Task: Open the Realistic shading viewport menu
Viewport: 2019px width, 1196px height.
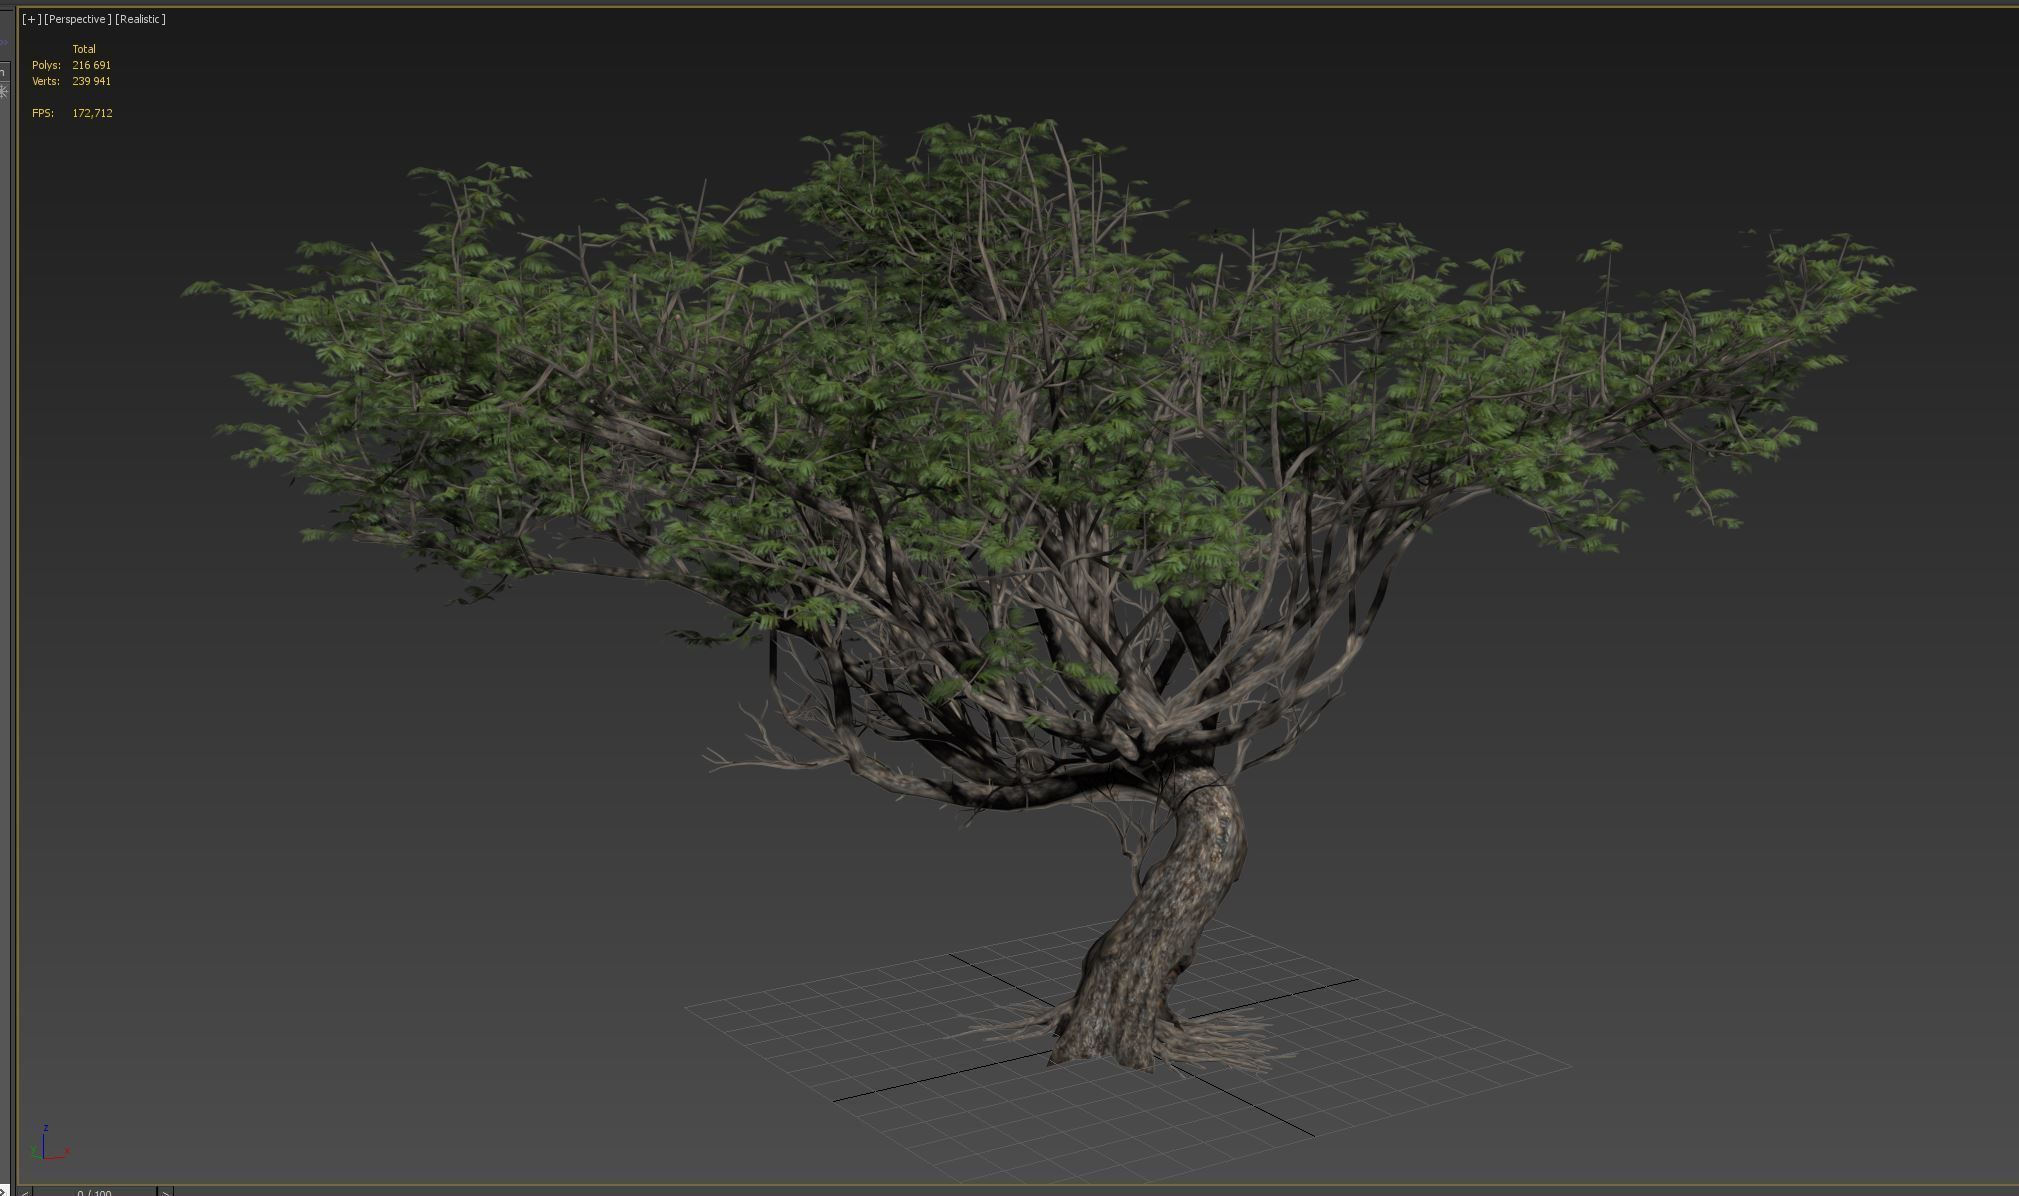Action: 140,19
